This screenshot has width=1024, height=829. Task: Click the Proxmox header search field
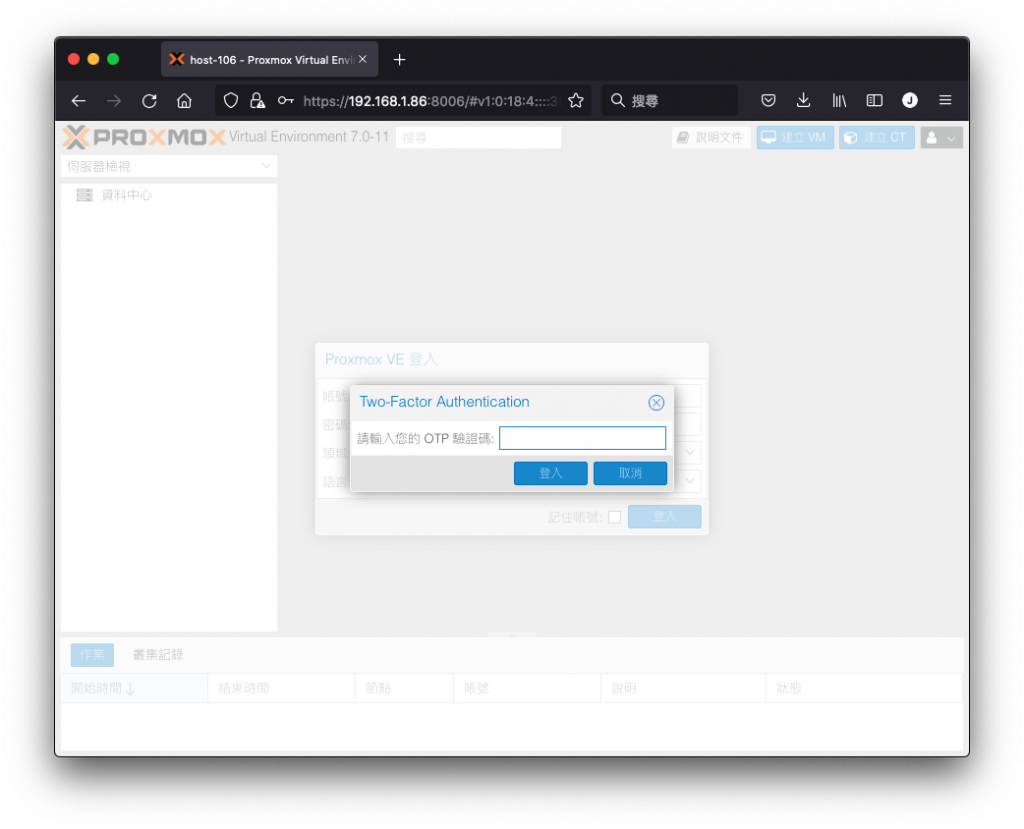(479, 138)
